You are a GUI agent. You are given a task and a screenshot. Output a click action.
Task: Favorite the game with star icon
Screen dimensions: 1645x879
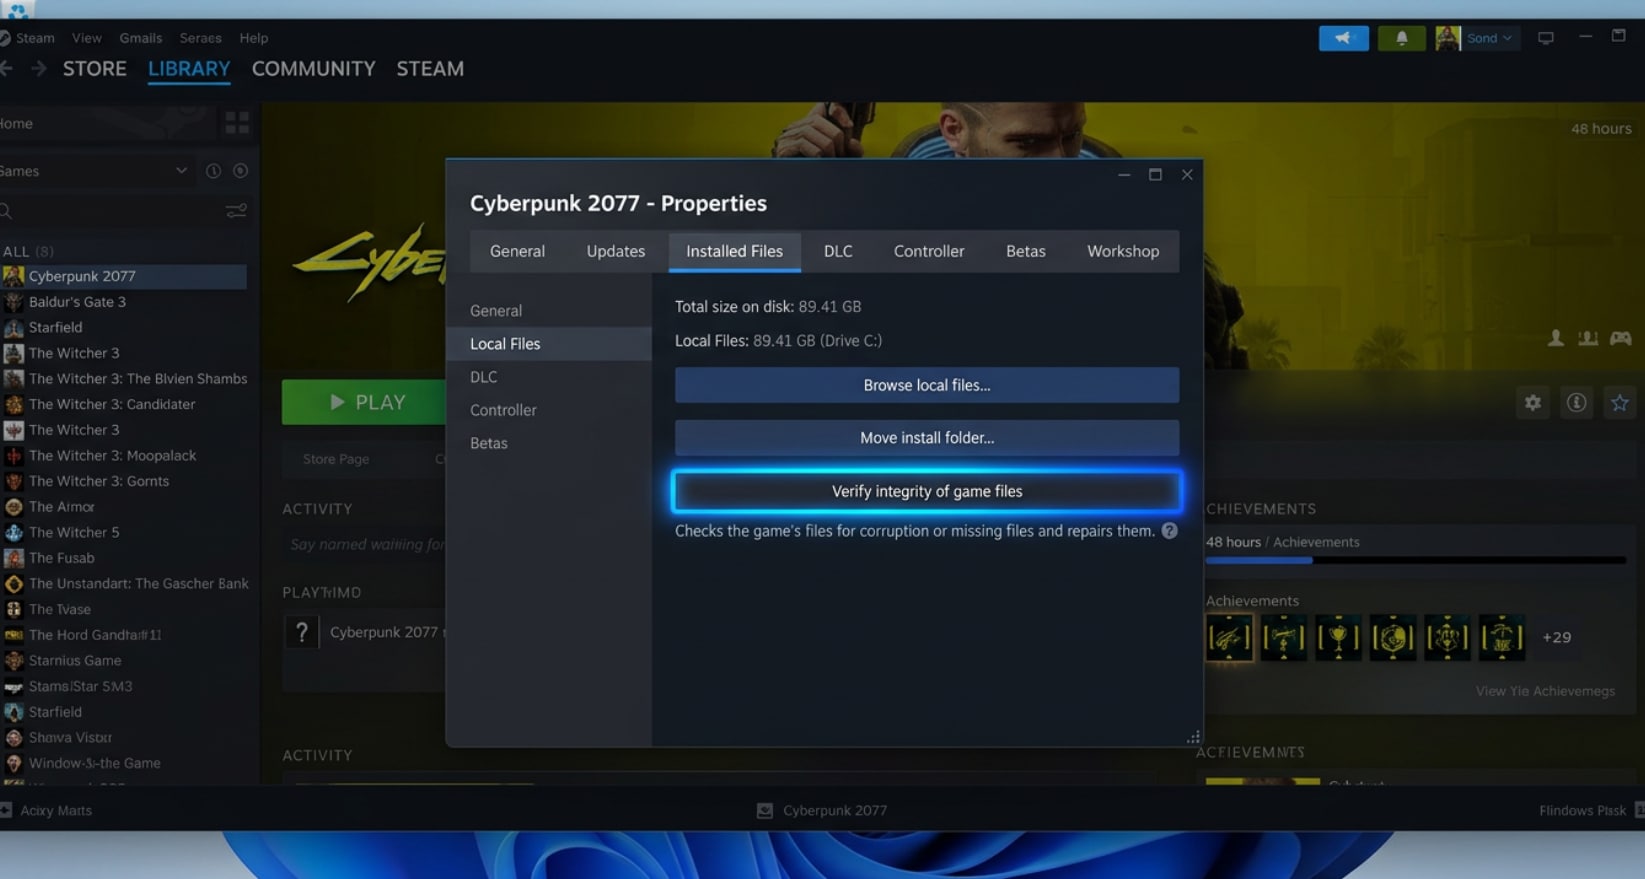click(1619, 403)
